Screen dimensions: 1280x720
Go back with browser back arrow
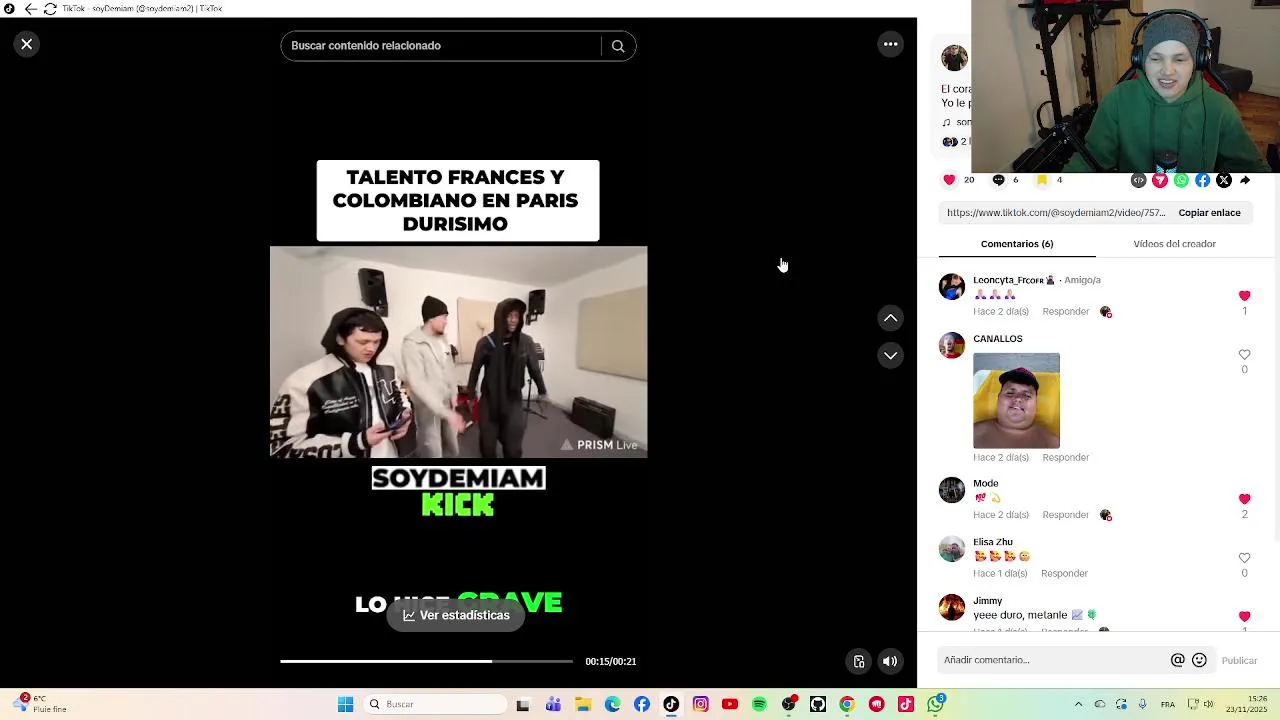(30, 8)
